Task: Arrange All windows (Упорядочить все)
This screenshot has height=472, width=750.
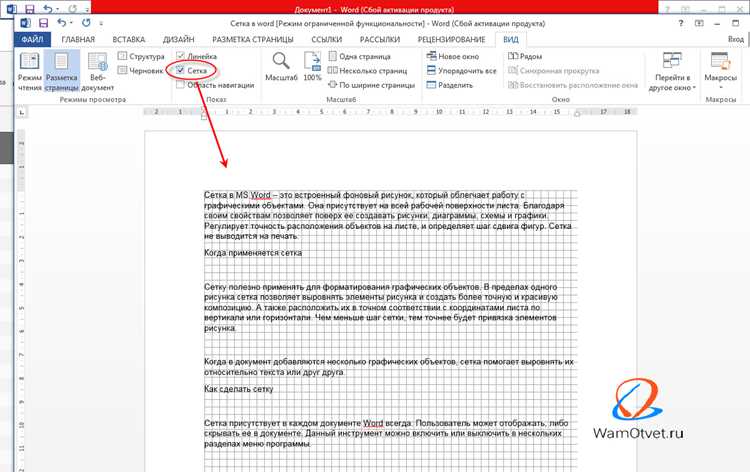Action: (462, 71)
